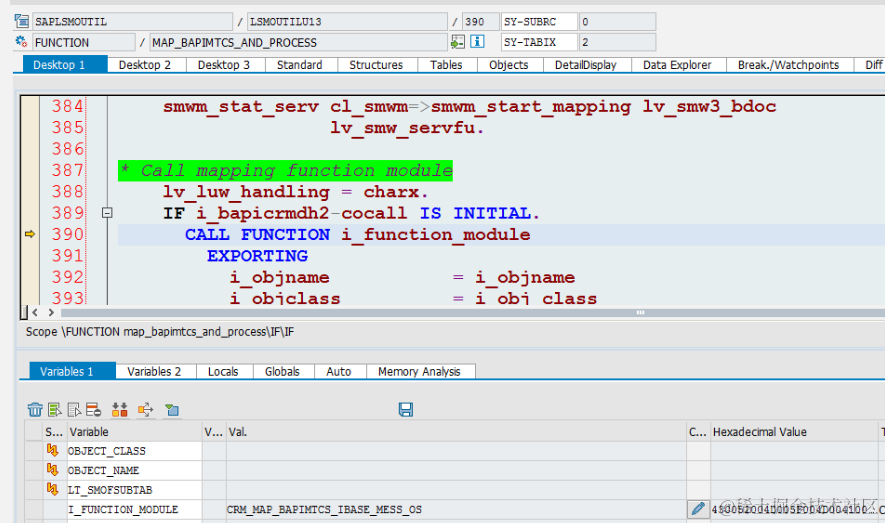Open the Structures tab
The height and width of the screenshot is (523, 885).
pos(376,65)
